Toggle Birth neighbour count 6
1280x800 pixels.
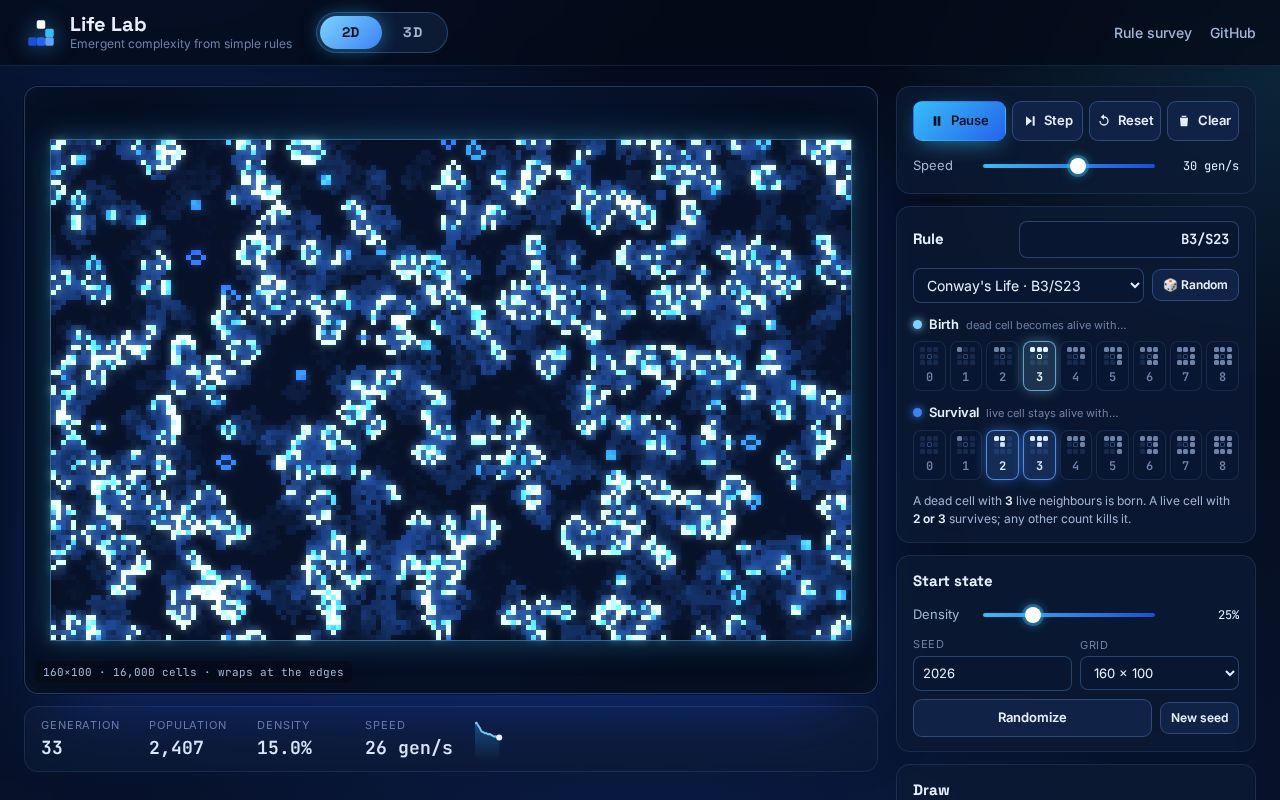[1149, 366]
